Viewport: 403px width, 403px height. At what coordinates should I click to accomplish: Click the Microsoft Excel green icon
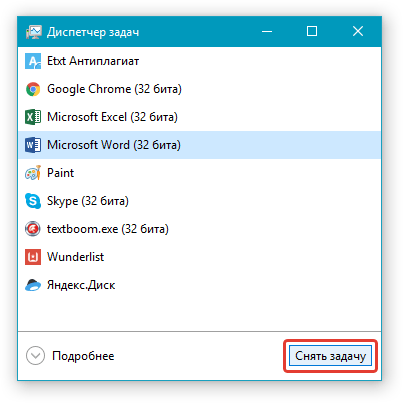(x=33, y=117)
